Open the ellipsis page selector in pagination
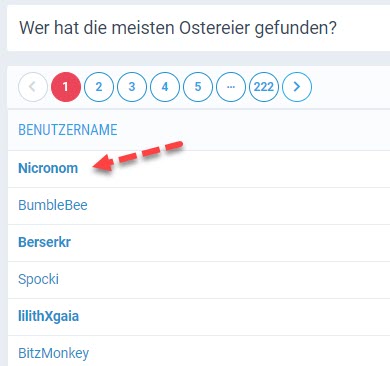Screen dimensions: 390x366 click(x=231, y=87)
